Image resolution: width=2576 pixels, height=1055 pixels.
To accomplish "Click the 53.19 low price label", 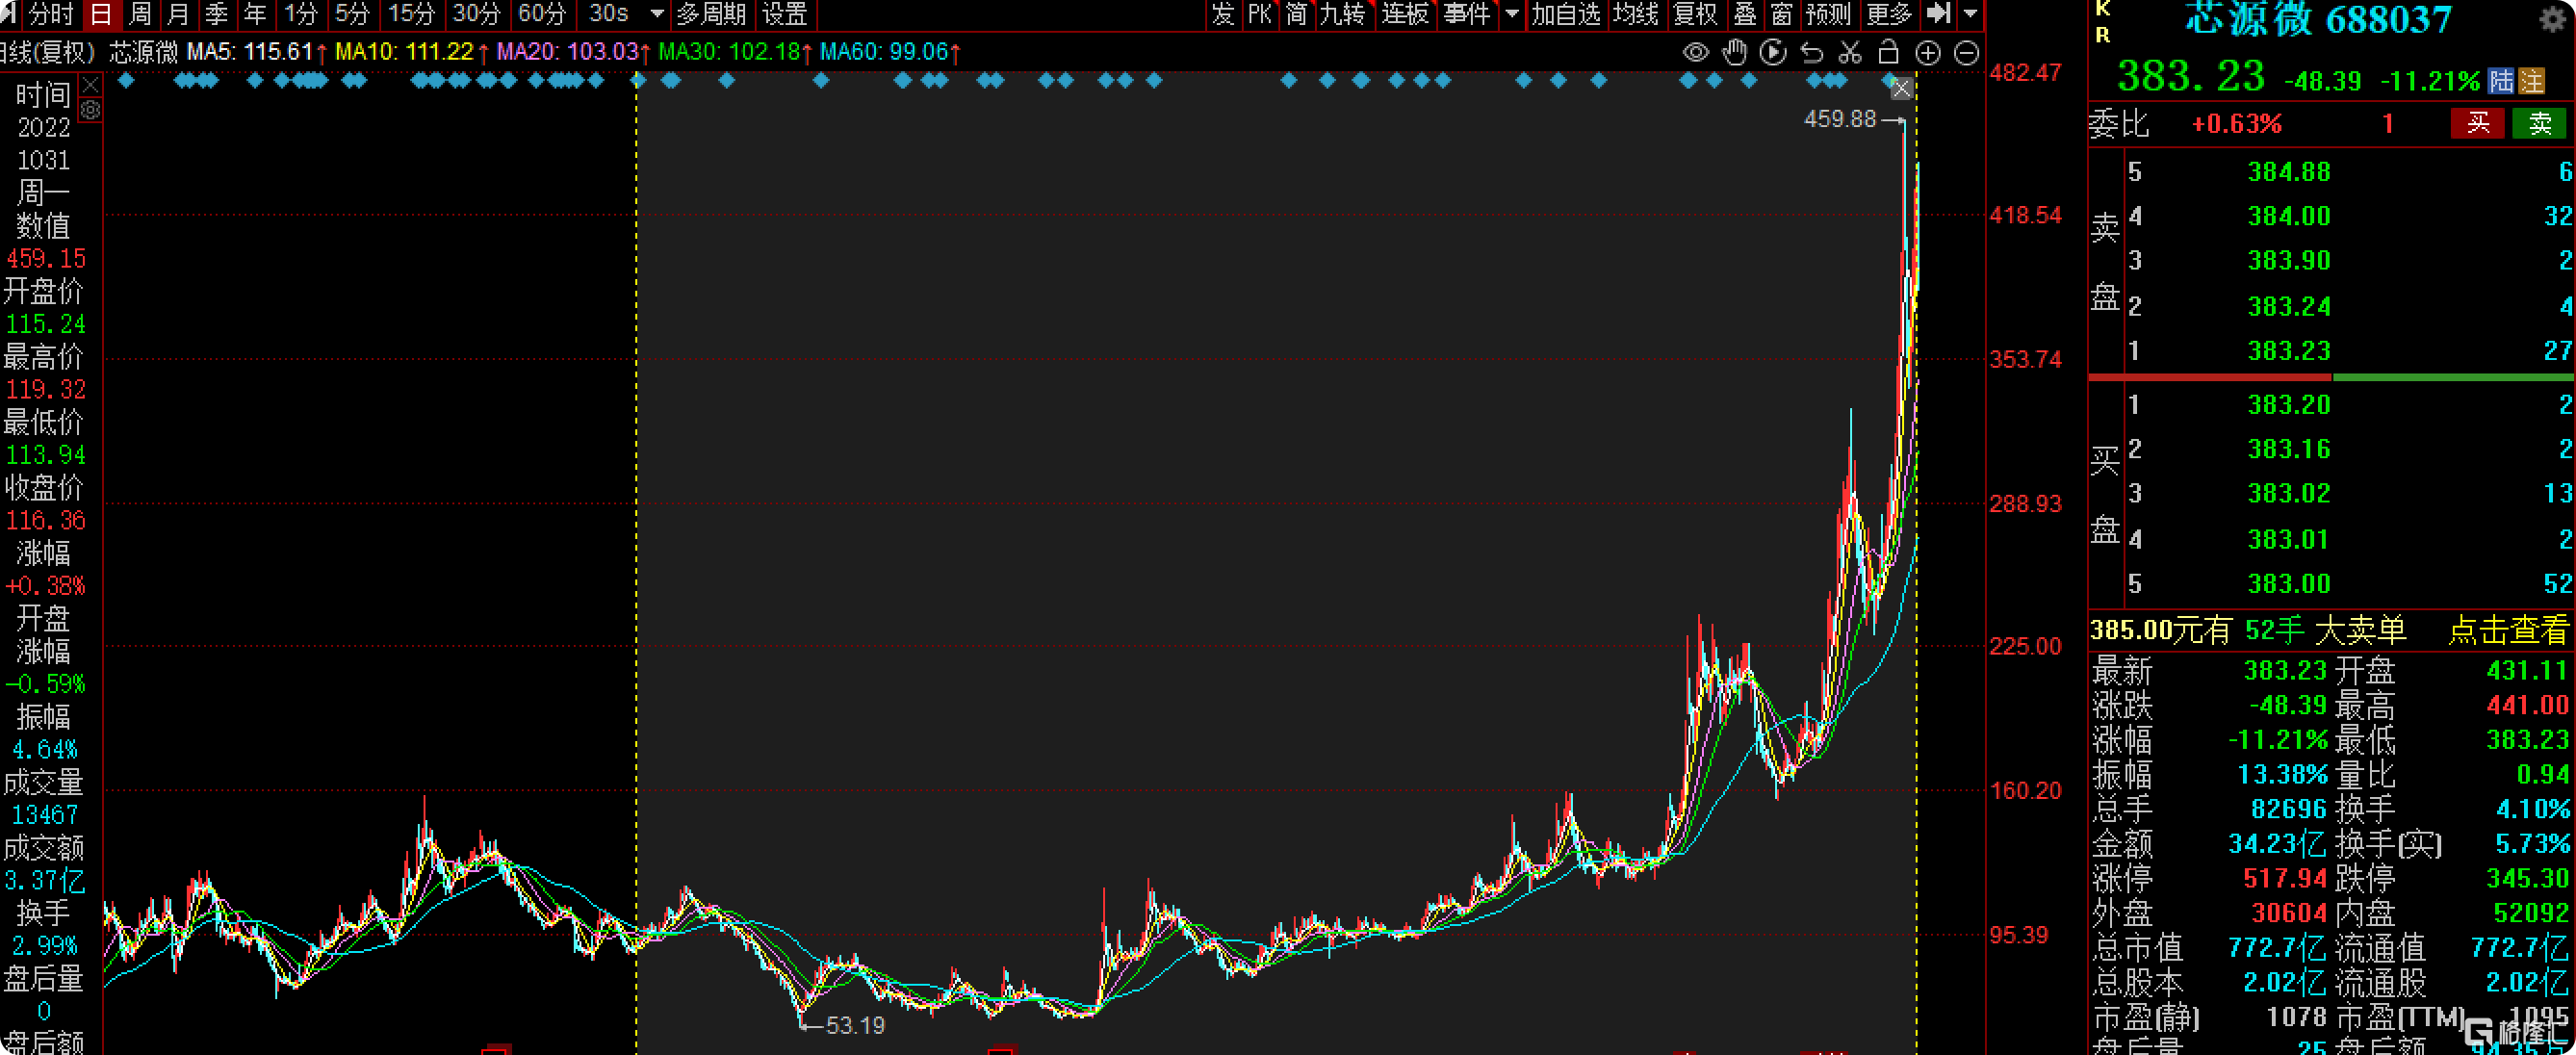I will coord(855,1026).
